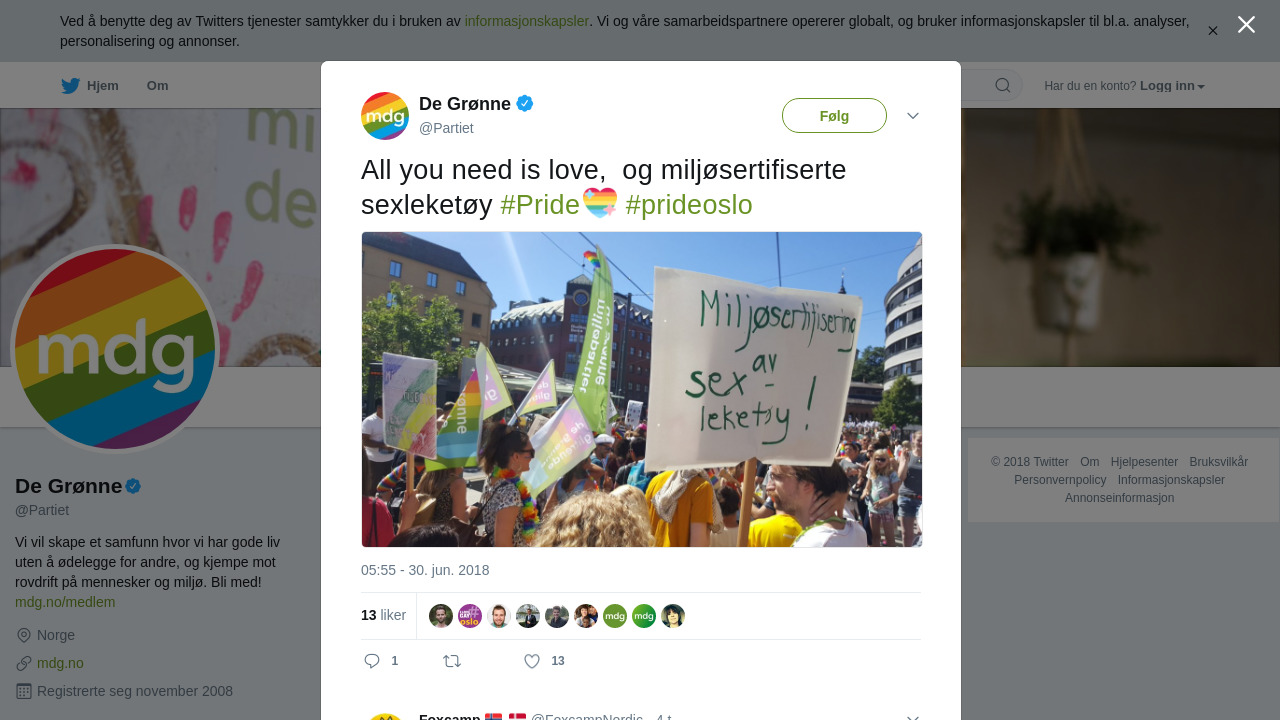The image size is (1280, 720).
Task: Open the Pride parade photo
Action: pos(641,389)
